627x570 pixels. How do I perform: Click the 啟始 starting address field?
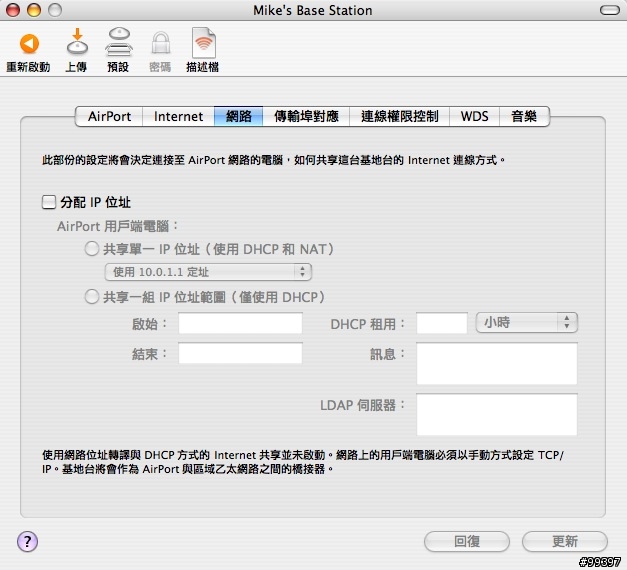tap(240, 323)
